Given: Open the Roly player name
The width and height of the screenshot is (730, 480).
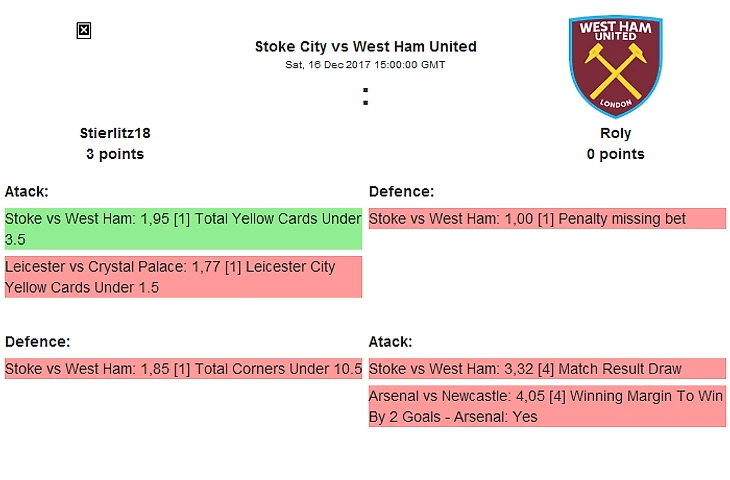Looking at the screenshot, I should (x=615, y=133).
